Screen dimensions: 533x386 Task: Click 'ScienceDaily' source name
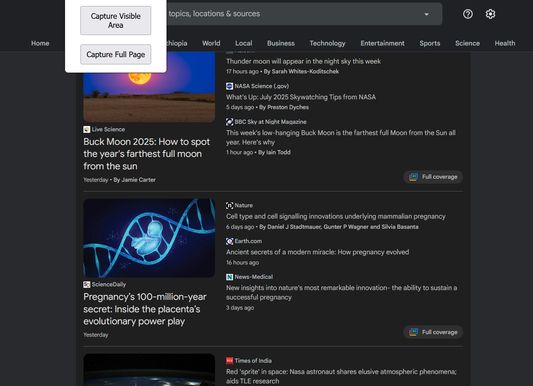(x=109, y=284)
